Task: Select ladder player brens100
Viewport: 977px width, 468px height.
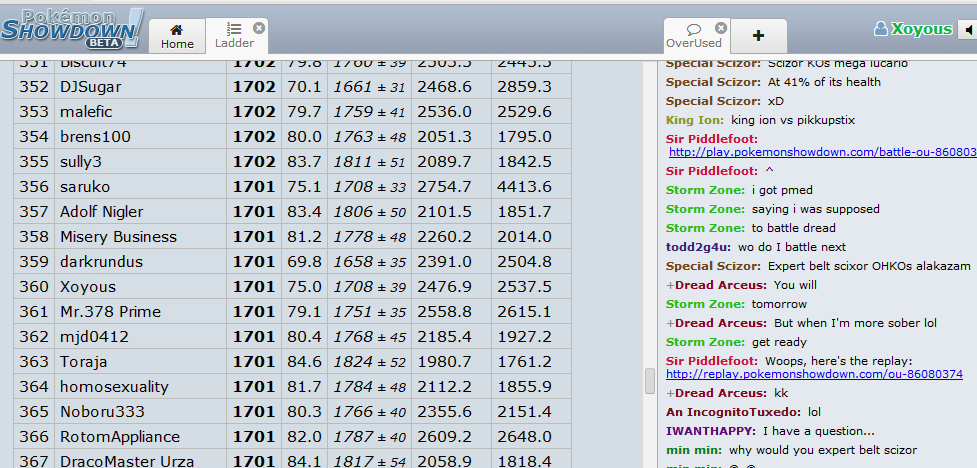Action: point(95,136)
